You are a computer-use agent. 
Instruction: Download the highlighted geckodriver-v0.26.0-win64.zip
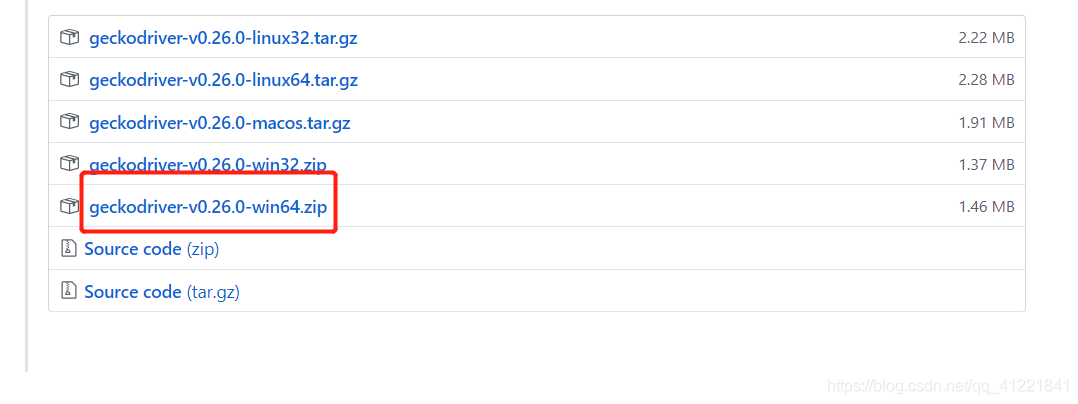pos(208,206)
